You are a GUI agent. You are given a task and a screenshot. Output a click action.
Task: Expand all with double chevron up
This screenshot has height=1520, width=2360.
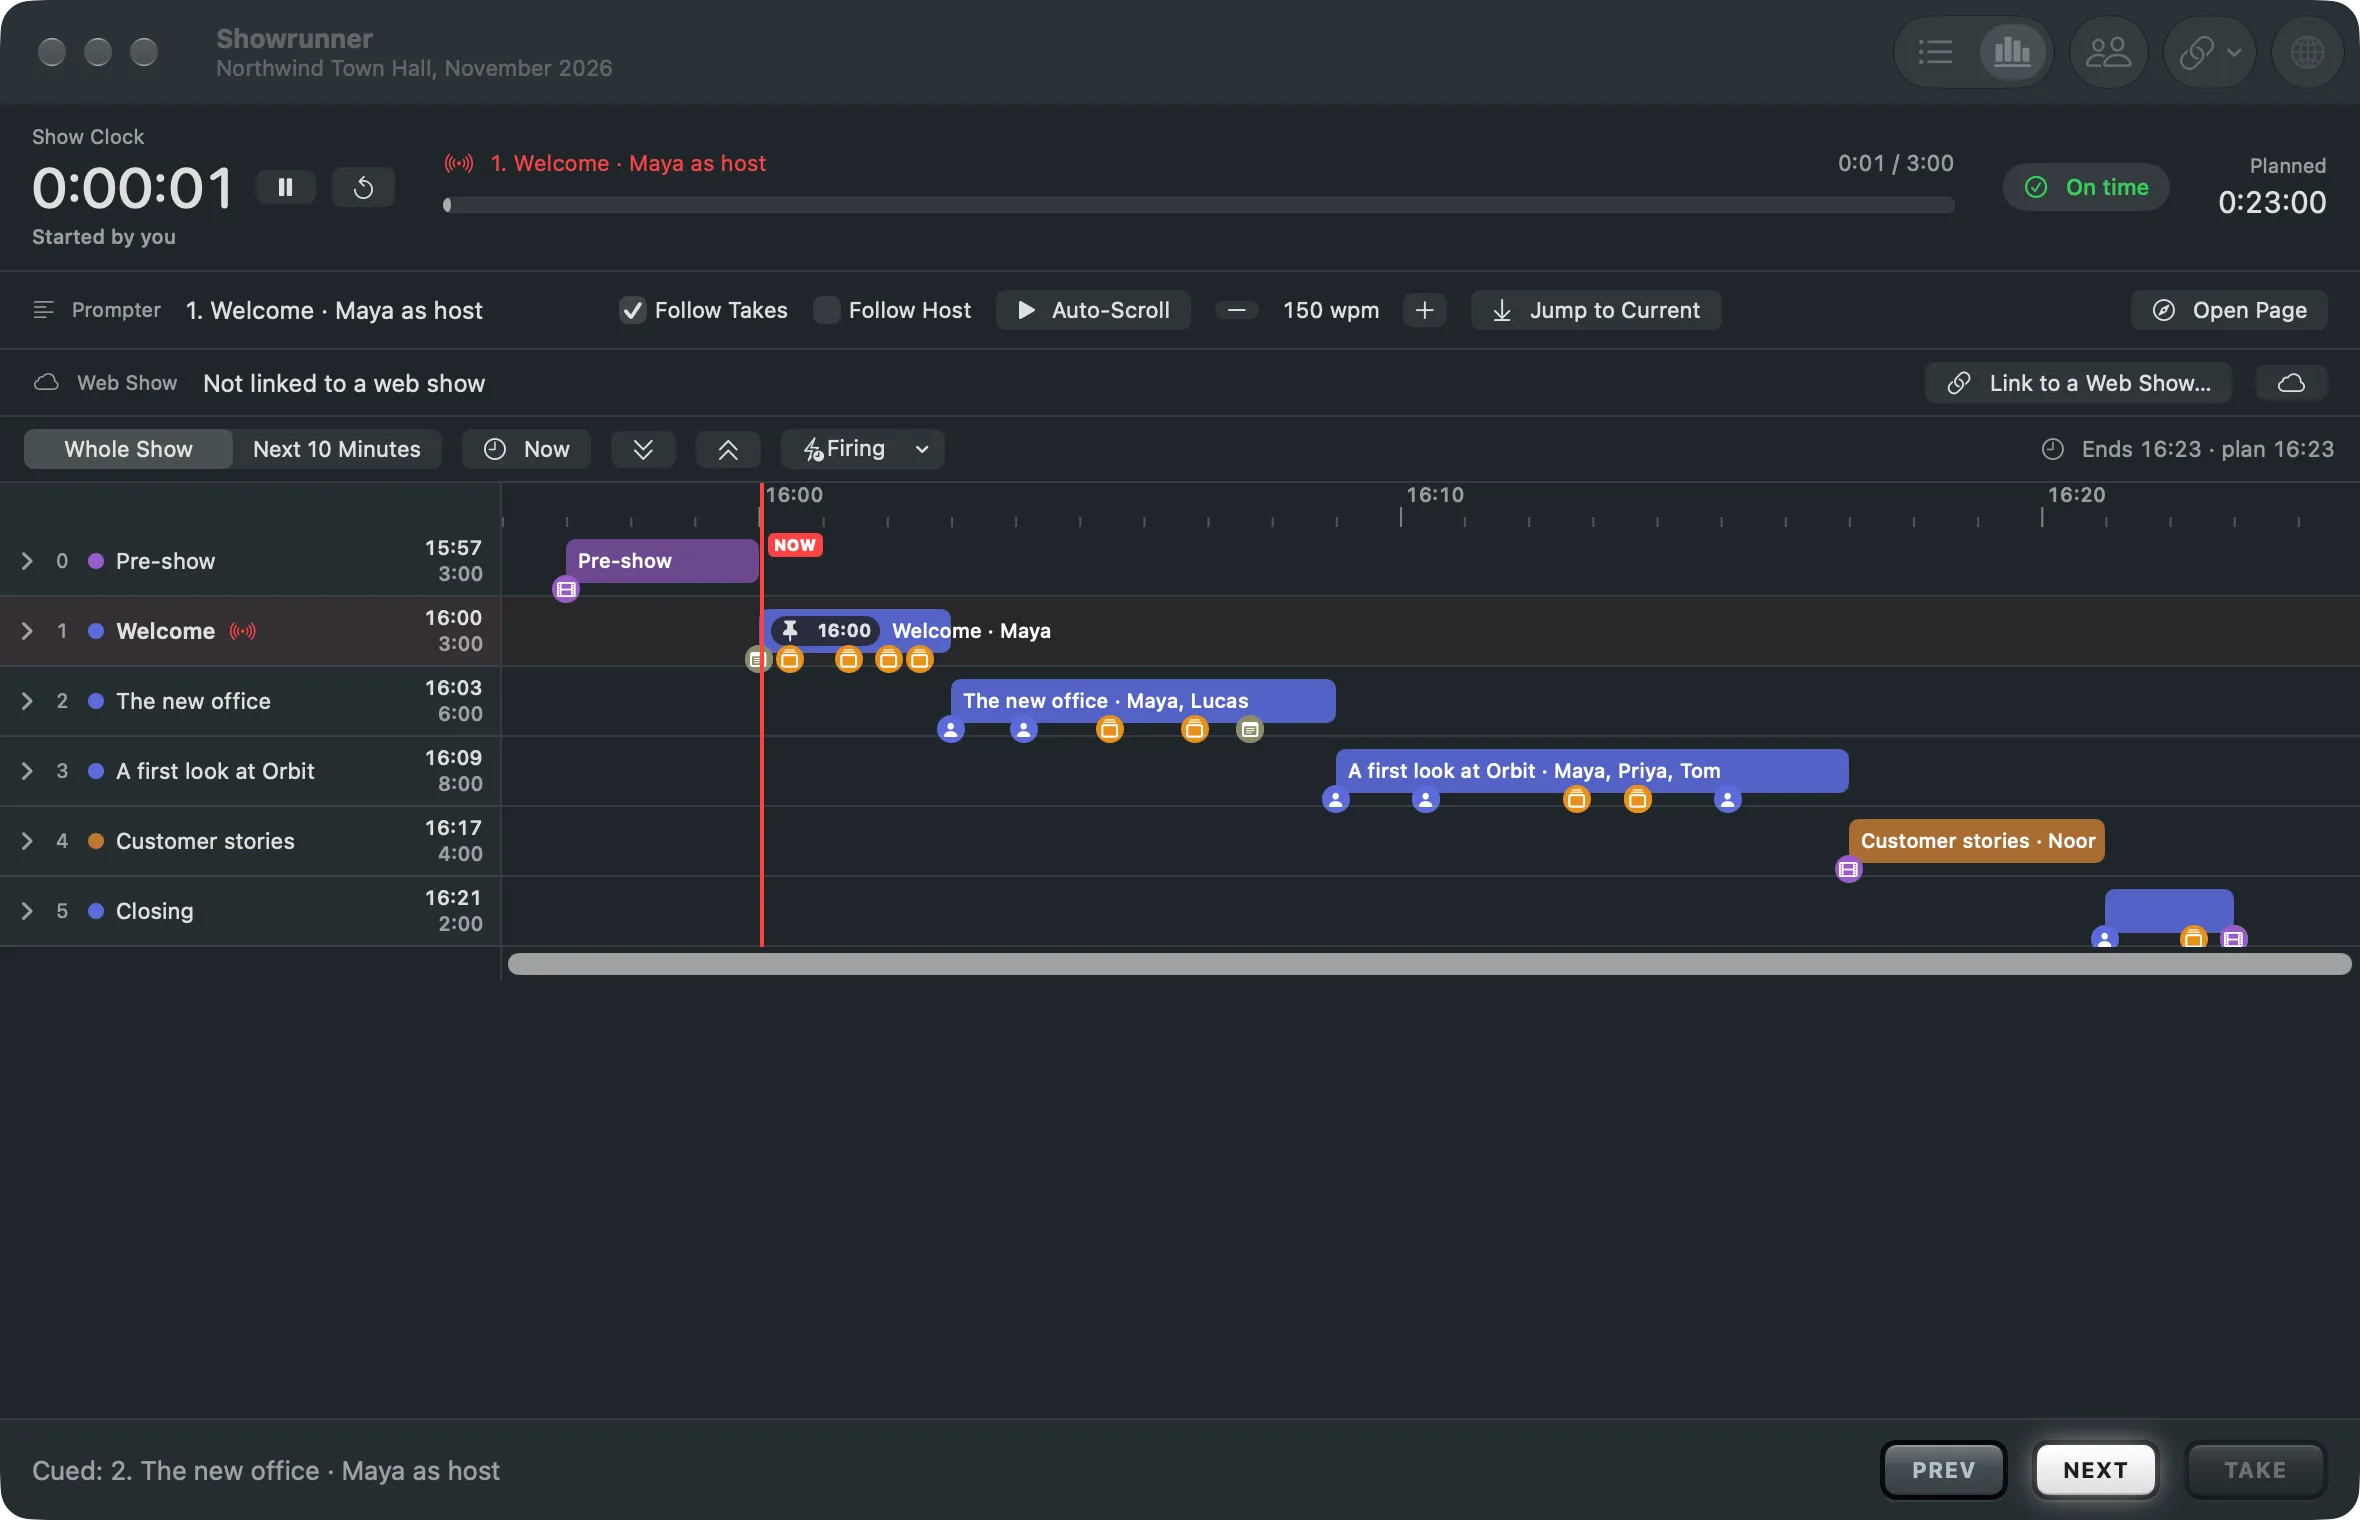point(728,449)
